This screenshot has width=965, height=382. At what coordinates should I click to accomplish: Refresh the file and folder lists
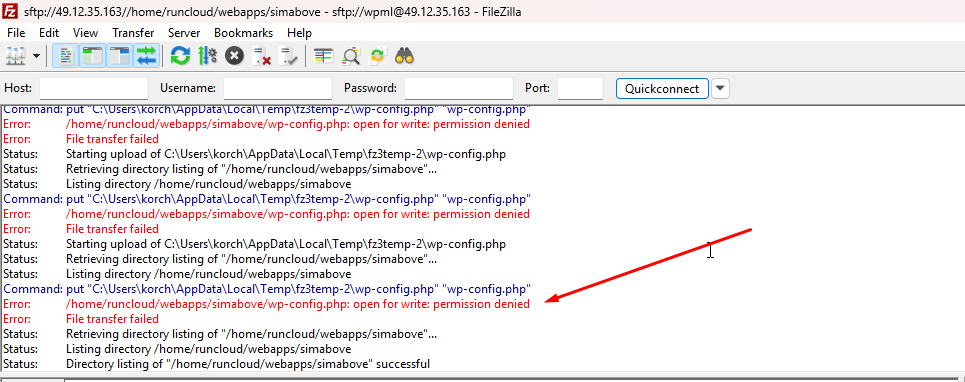tap(180, 57)
